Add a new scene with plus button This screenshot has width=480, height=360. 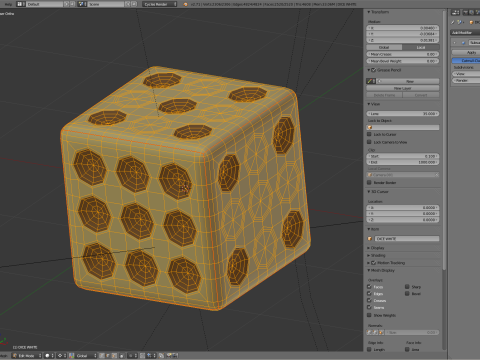coord(128,4)
